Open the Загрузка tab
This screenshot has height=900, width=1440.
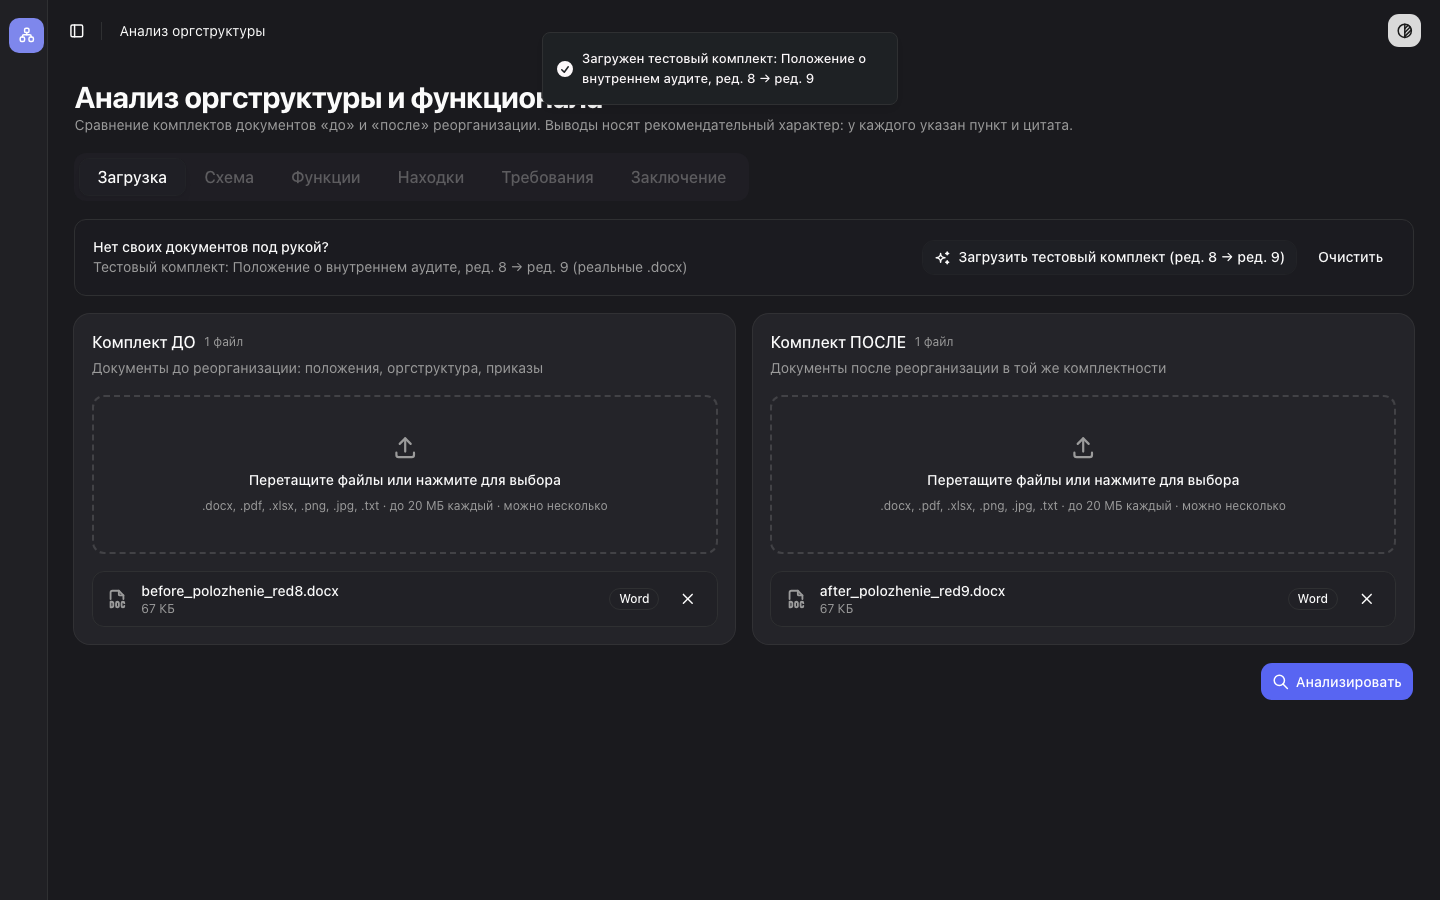click(132, 177)
